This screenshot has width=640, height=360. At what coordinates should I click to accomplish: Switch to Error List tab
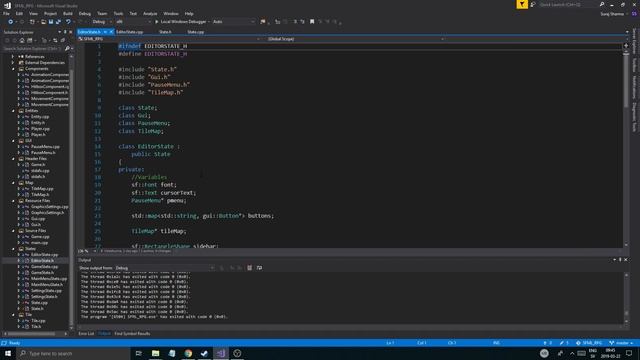[86, 333]
